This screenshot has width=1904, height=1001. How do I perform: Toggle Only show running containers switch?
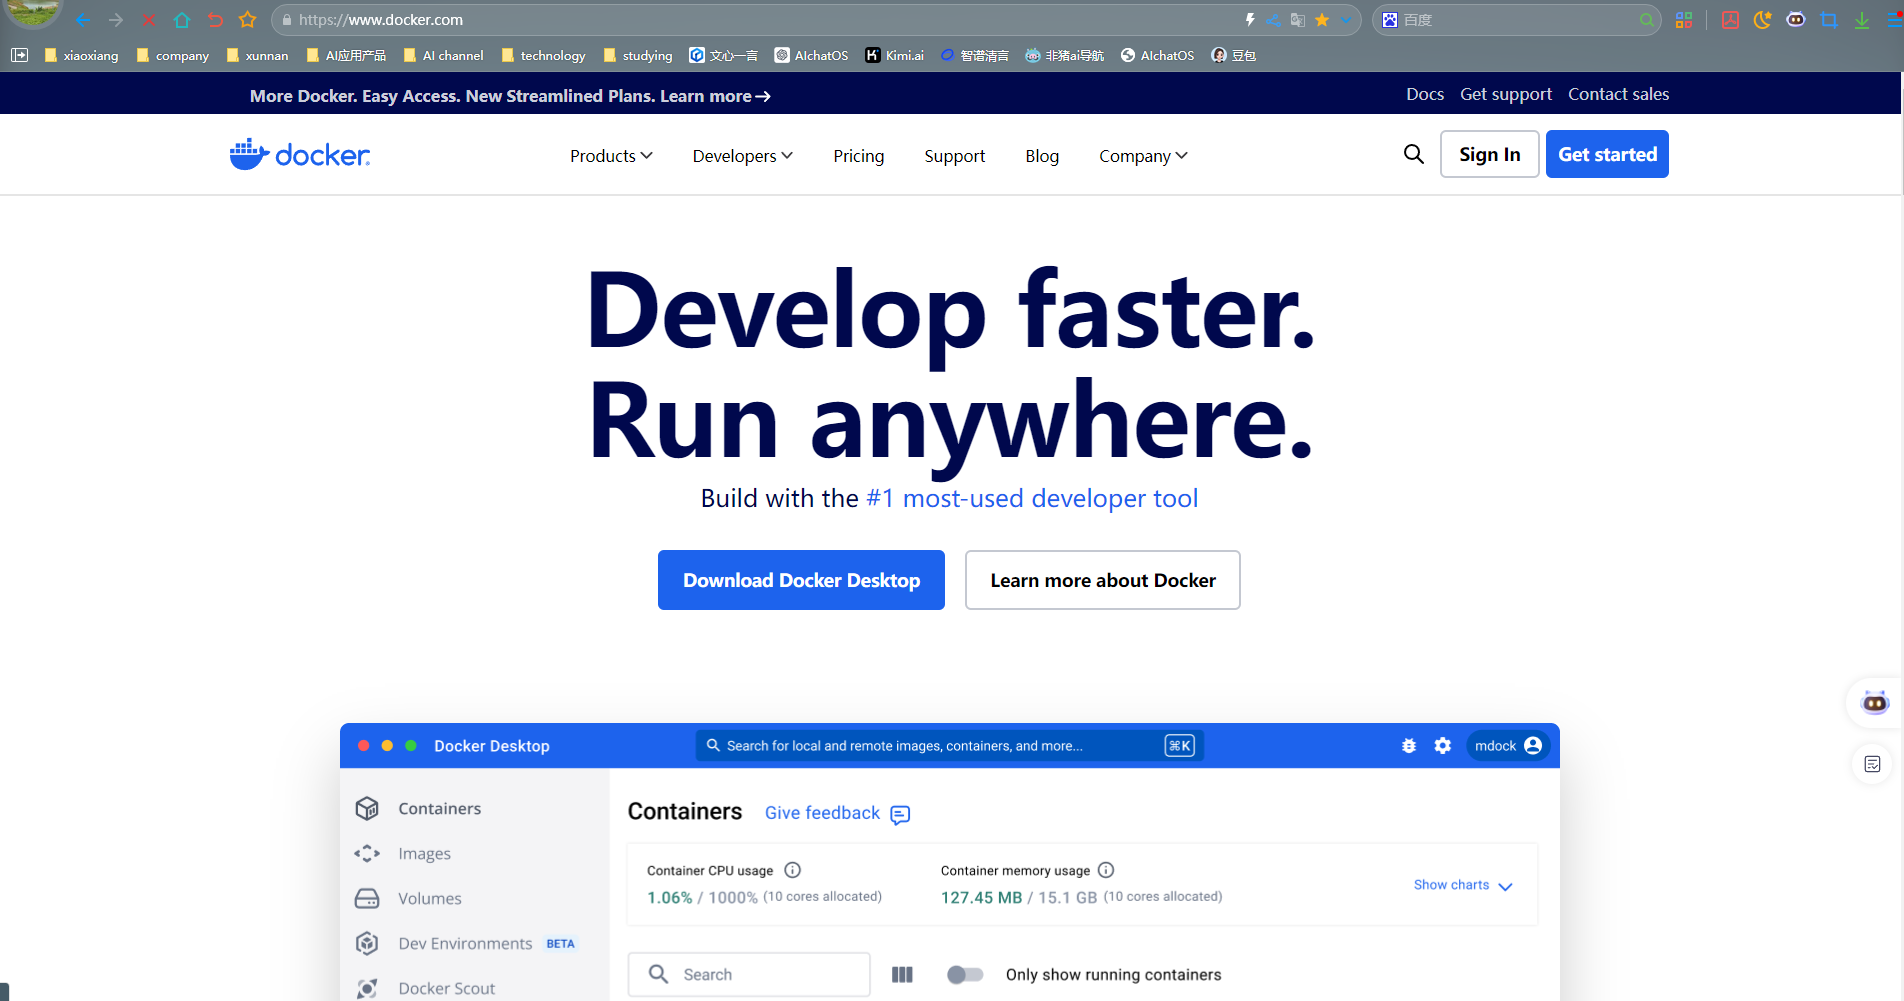pyautogui.click(x=965, y=974)
